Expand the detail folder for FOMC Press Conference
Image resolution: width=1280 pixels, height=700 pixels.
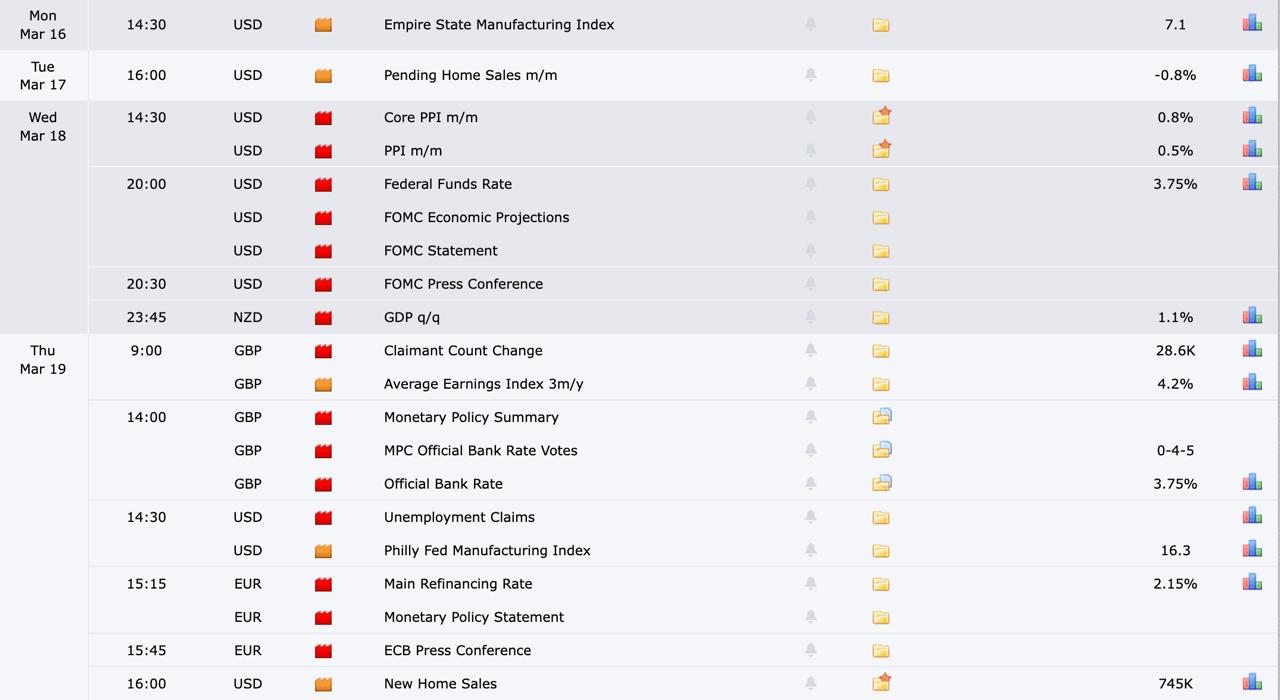click(881, 284)
